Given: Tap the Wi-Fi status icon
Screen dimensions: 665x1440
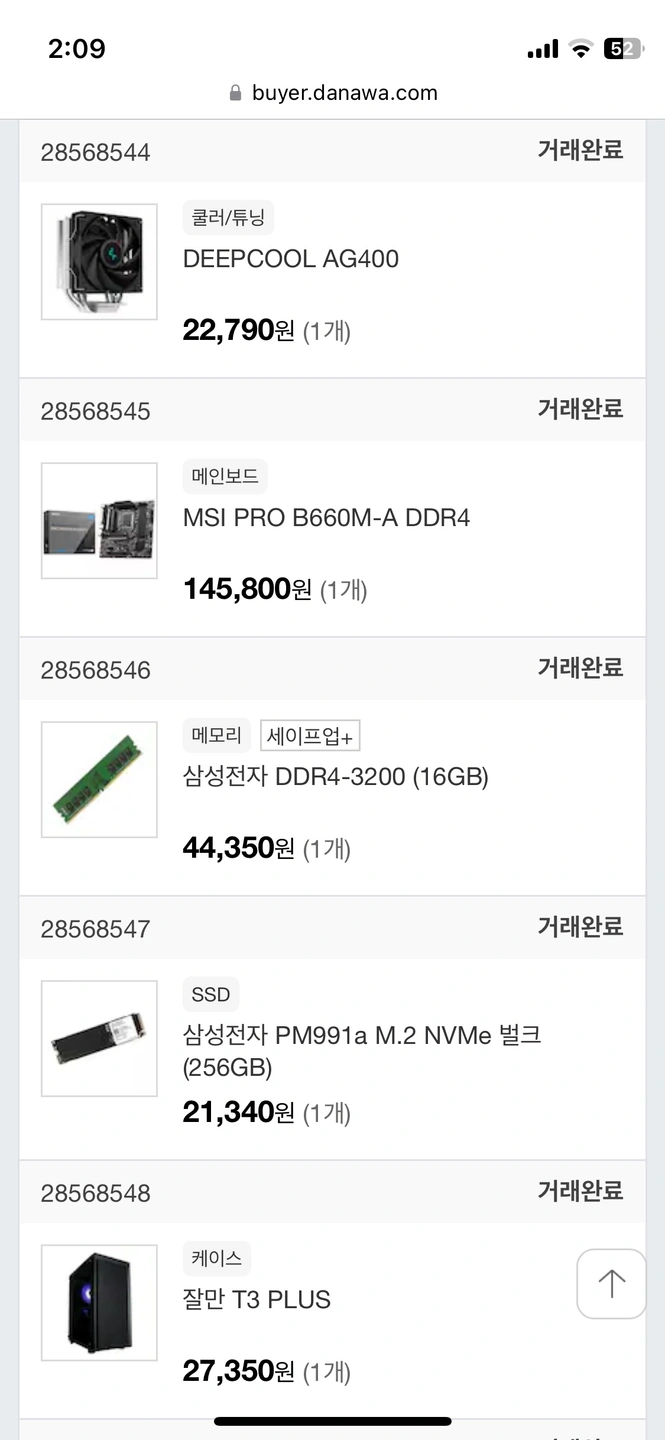Looking at the screenshot, I should 580,49.
